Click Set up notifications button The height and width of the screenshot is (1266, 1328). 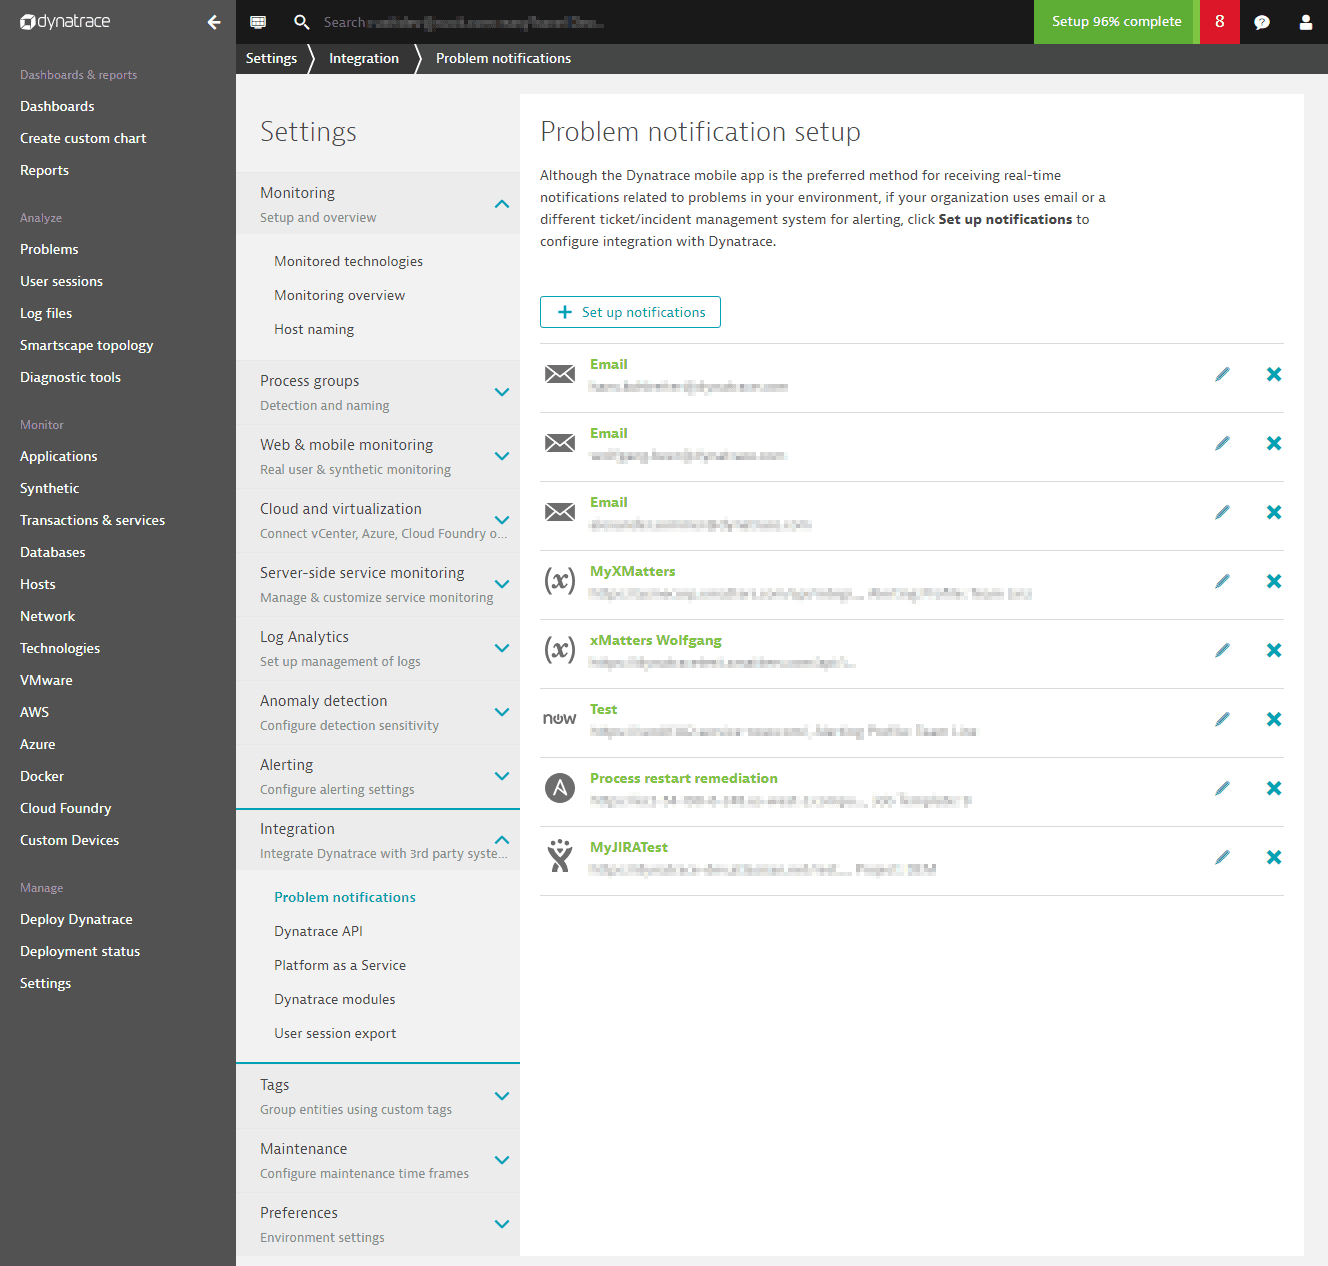tap(630, 312)
